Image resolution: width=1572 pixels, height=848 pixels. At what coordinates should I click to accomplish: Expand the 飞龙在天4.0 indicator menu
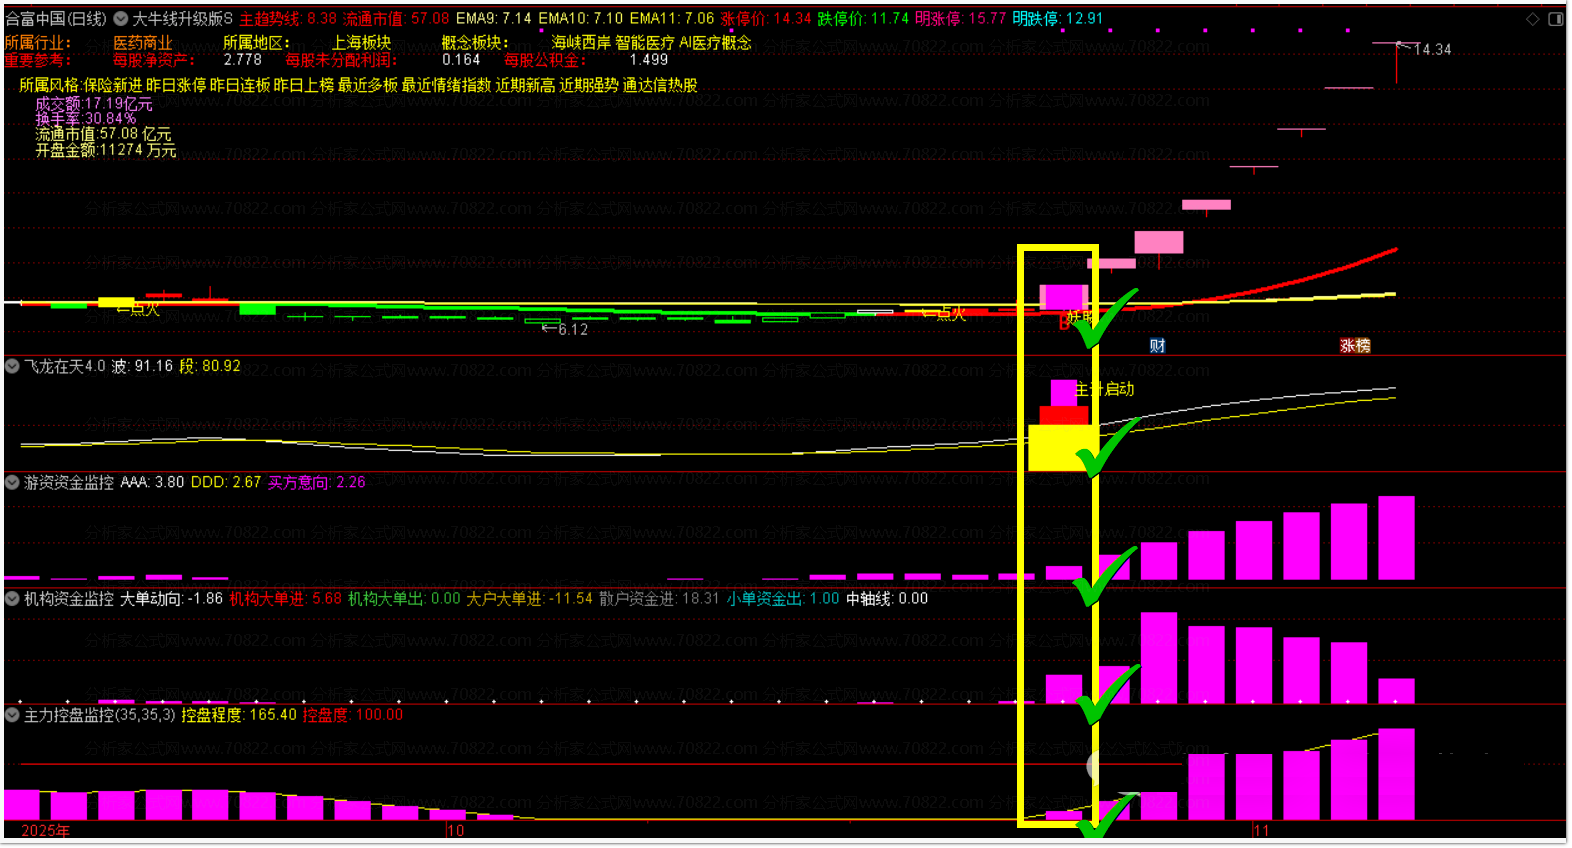(12, 366)
